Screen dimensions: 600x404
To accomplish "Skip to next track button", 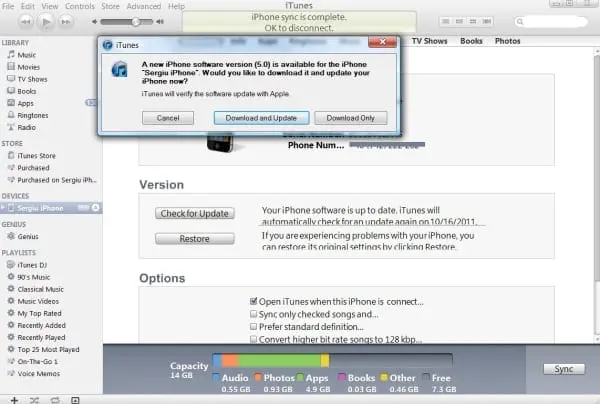I will (66, 22).
